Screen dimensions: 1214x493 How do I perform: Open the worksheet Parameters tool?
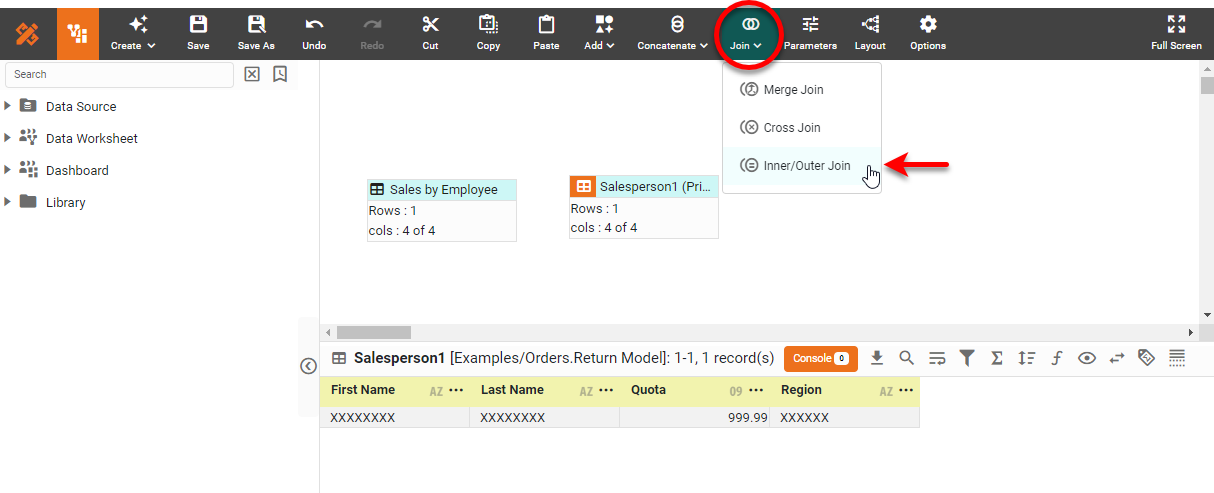click(810, 33)
